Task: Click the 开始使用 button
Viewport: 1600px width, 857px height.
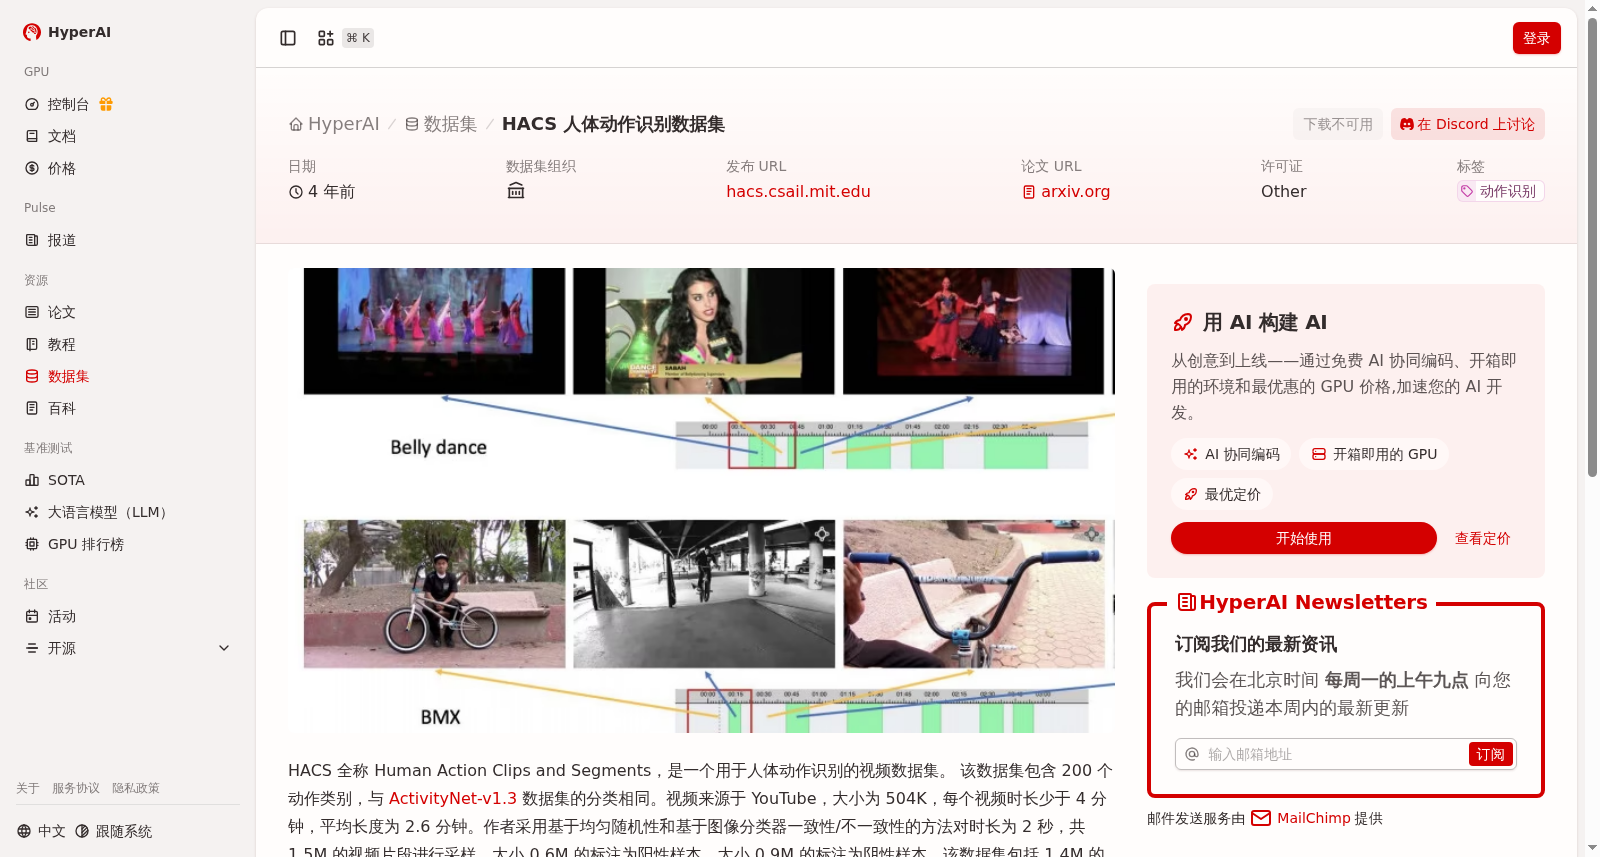Action: (x=1304, y=538)
